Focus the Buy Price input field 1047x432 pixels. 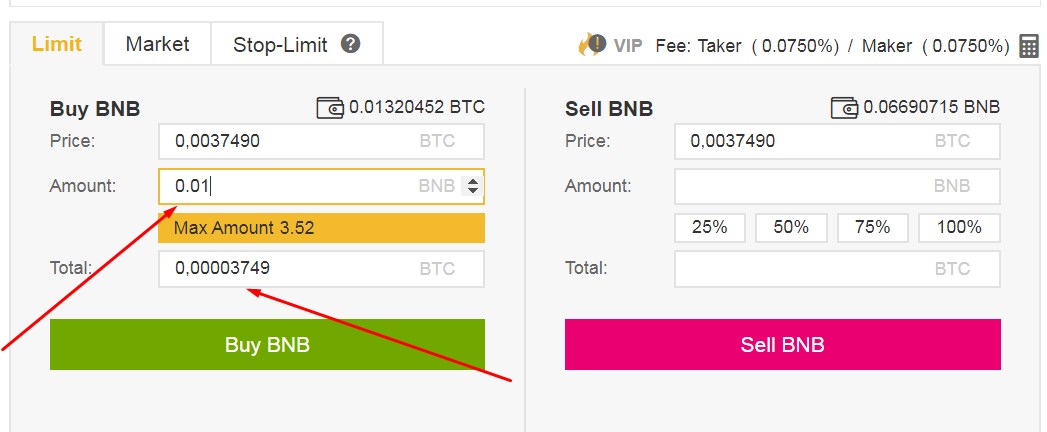[x=321, y=142]
